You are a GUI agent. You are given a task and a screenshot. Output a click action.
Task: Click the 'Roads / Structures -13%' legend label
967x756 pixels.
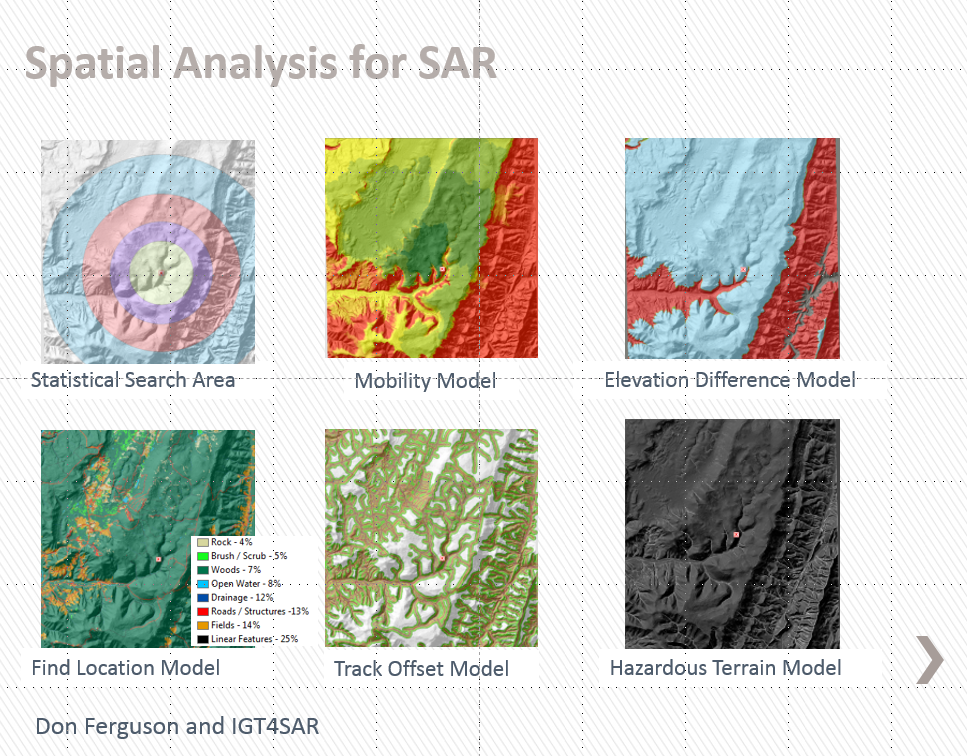pyautogui.click(x=260, y=611)
